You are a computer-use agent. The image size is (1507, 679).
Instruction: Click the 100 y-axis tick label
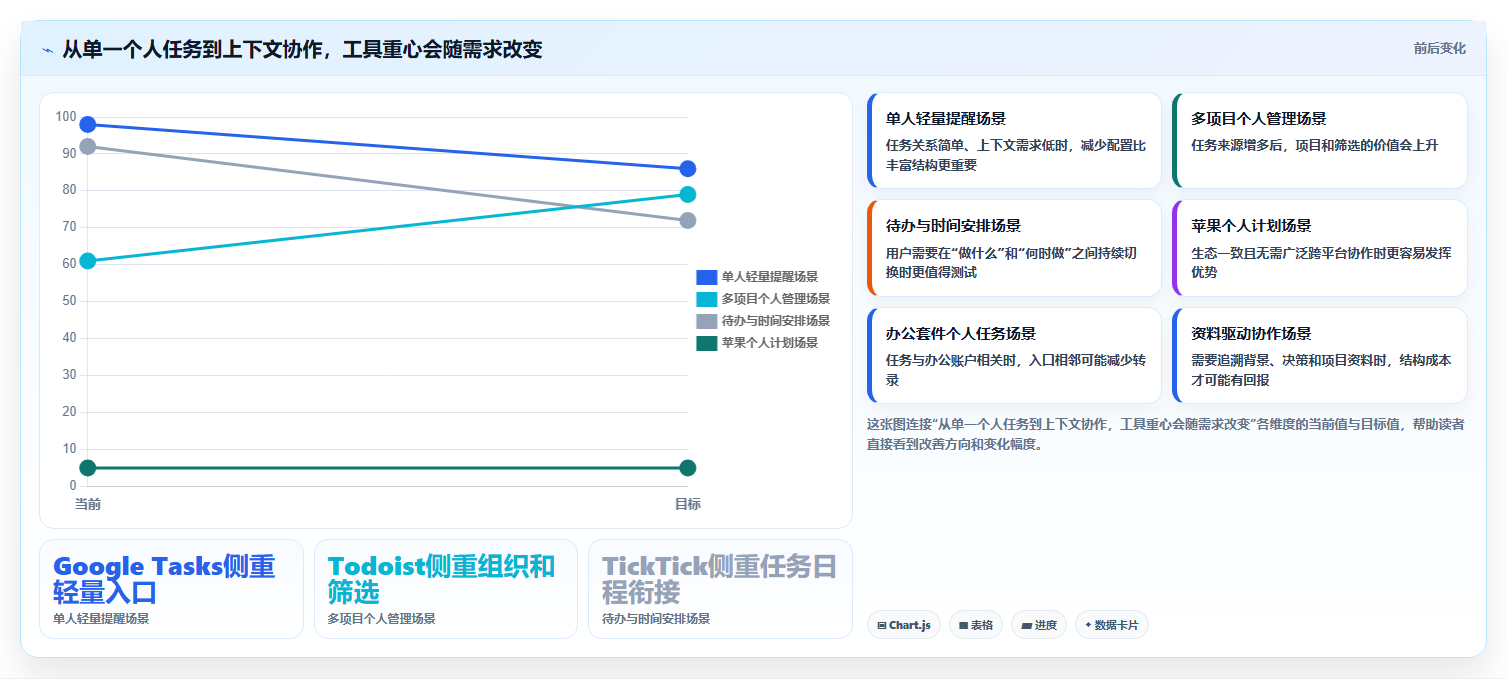66,117
